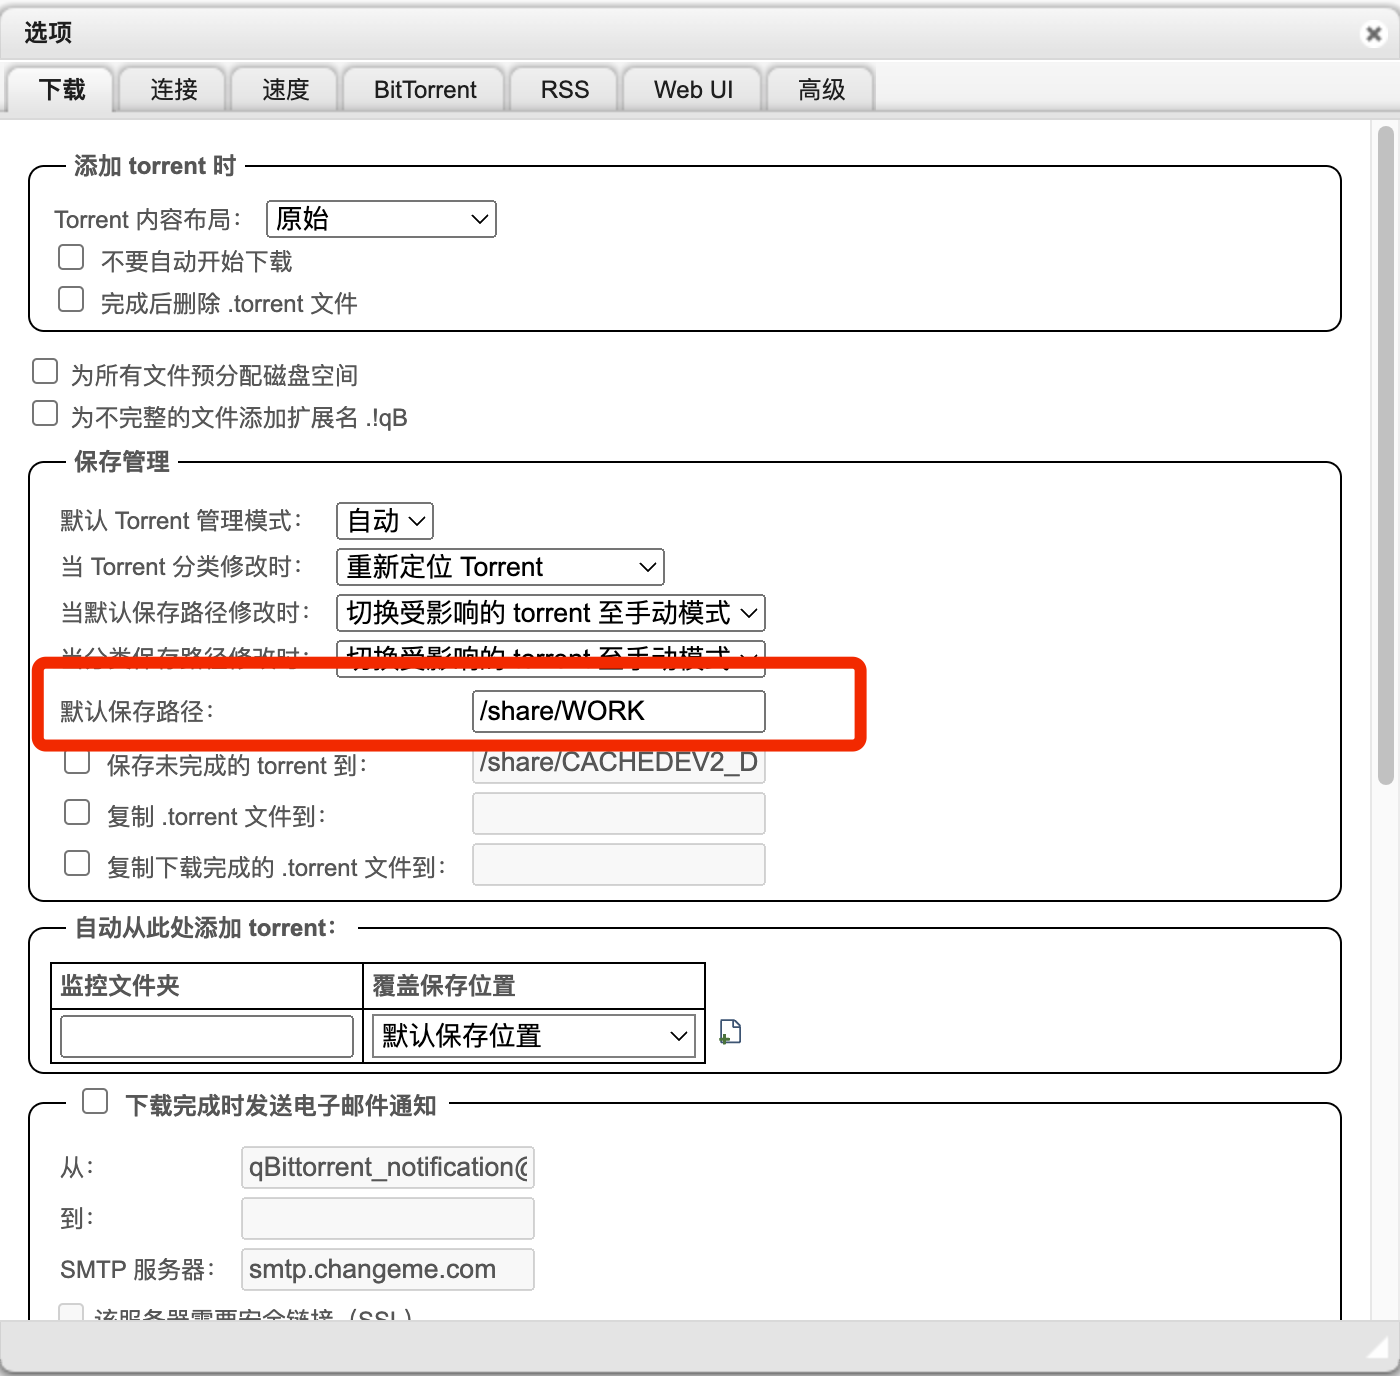Check 完成后删除 .torrent 文件
The width and height of the screenshot is (1400, 1376).
70,299
